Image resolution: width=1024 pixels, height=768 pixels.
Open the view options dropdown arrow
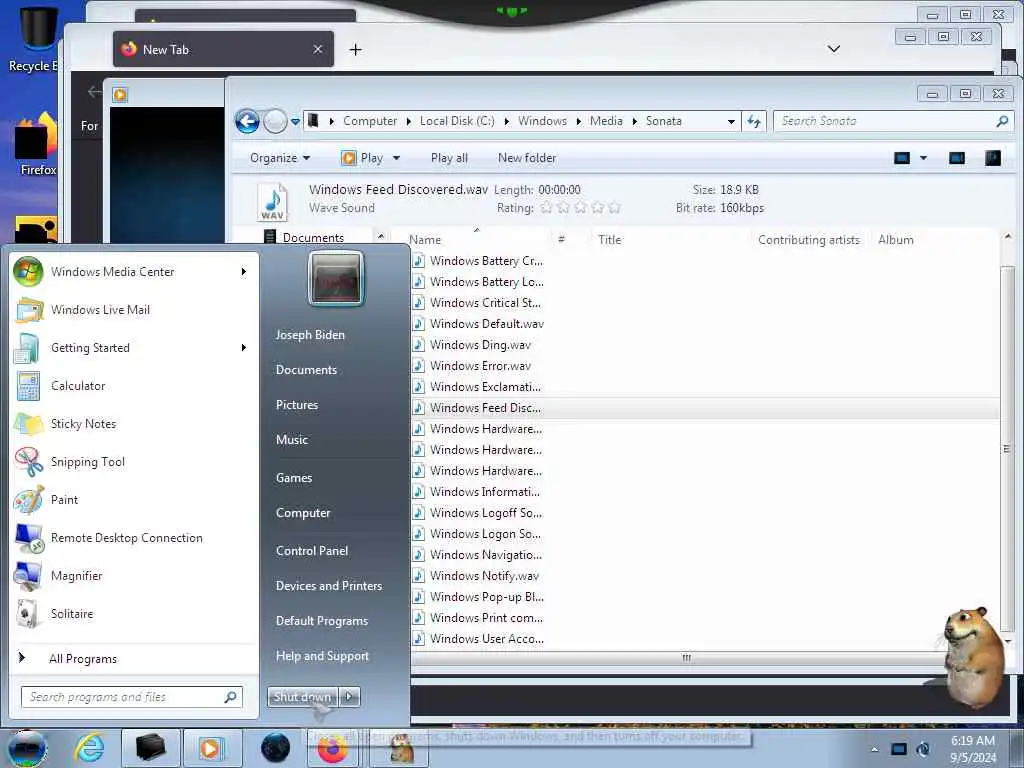pos(923,158)
